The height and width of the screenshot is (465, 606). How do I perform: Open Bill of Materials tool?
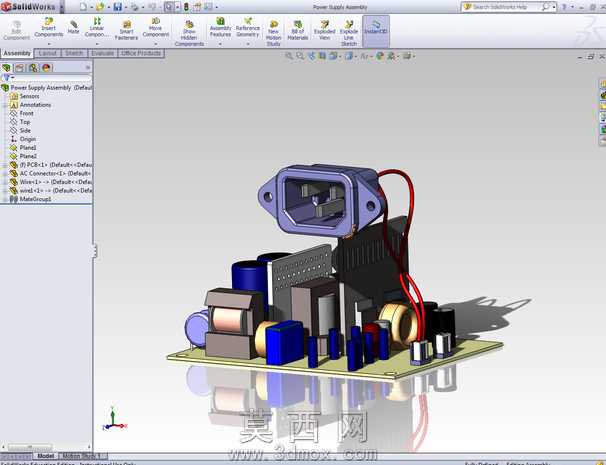(298, 30)
